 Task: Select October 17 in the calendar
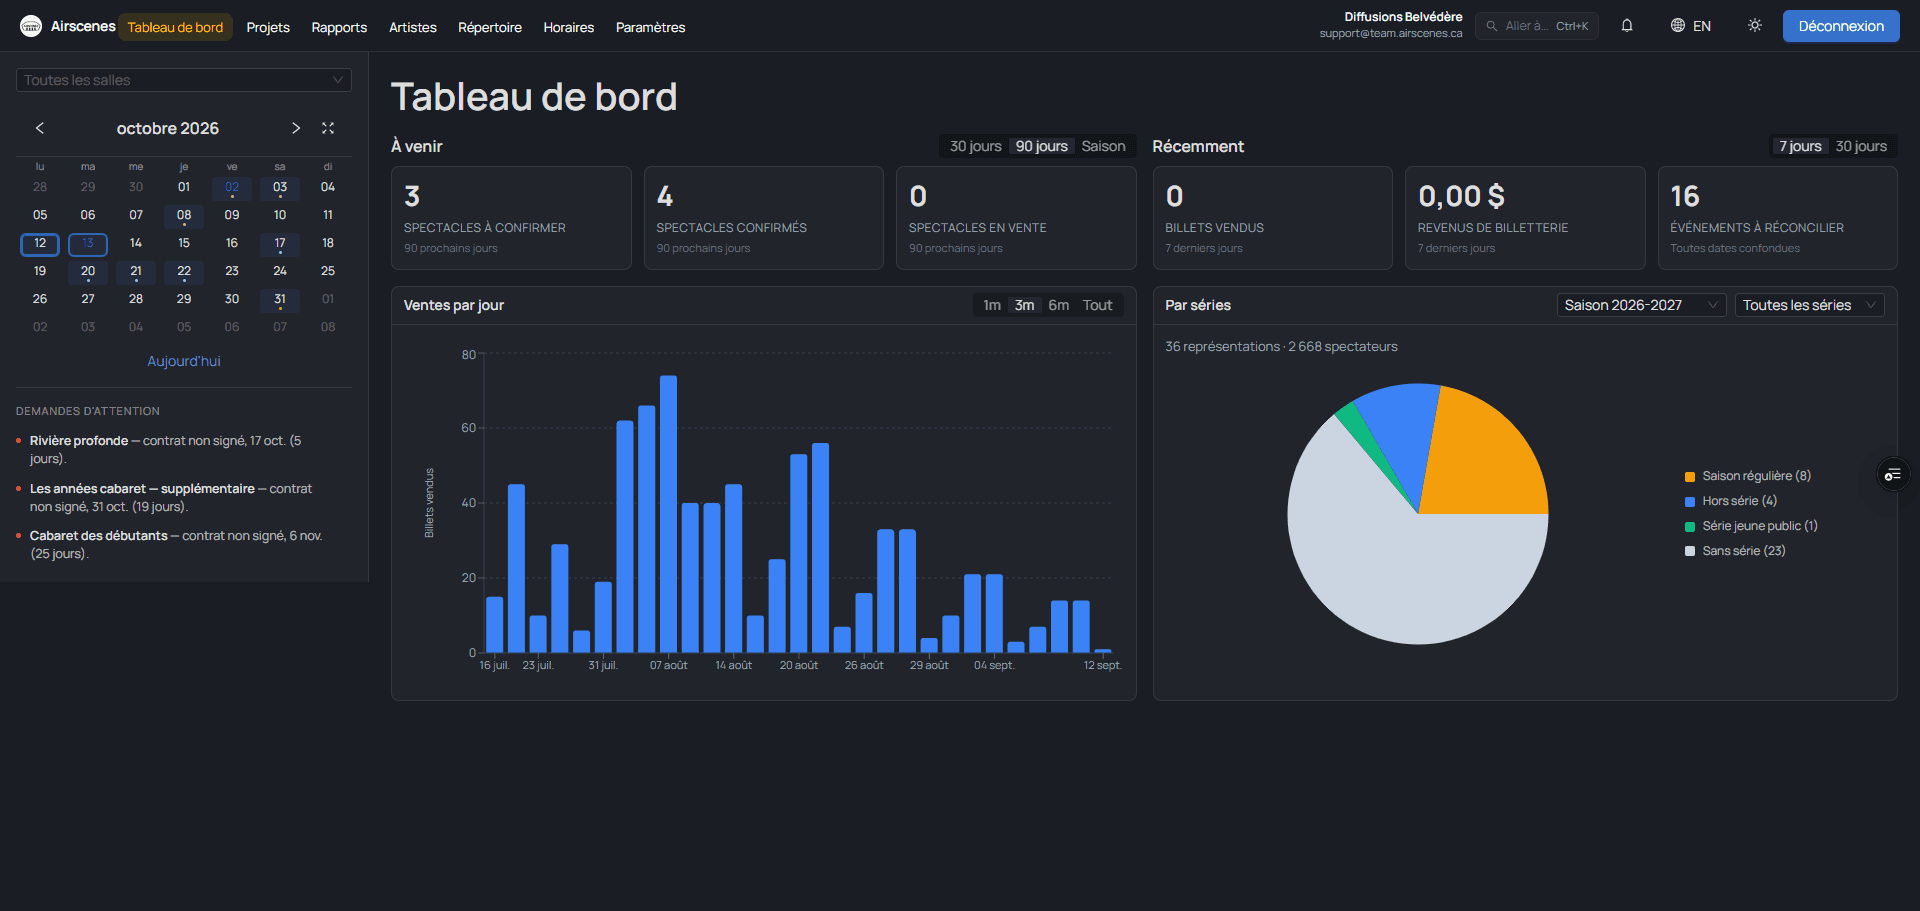[280, 244]
